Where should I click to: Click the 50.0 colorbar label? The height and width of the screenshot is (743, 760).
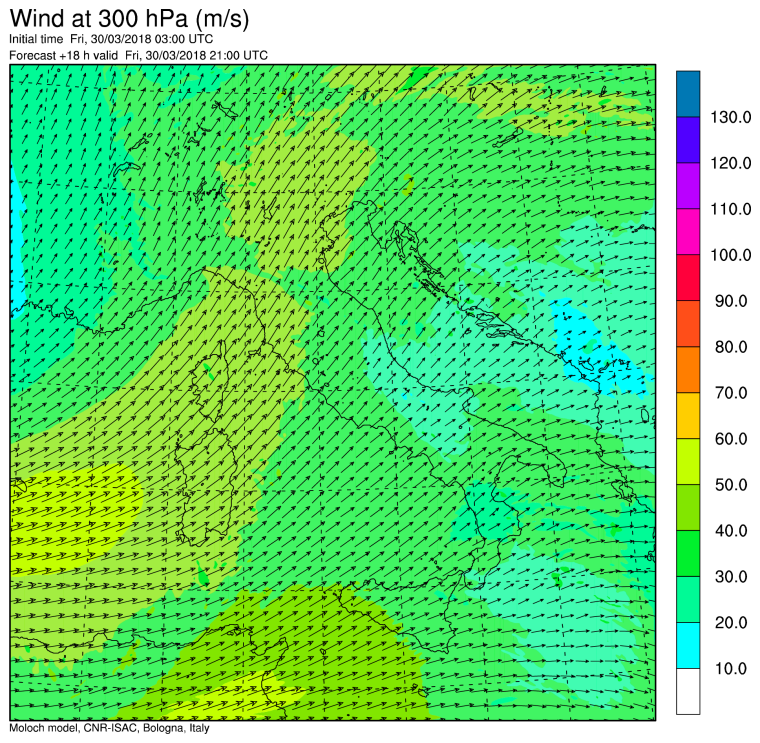tap(731, 485)
